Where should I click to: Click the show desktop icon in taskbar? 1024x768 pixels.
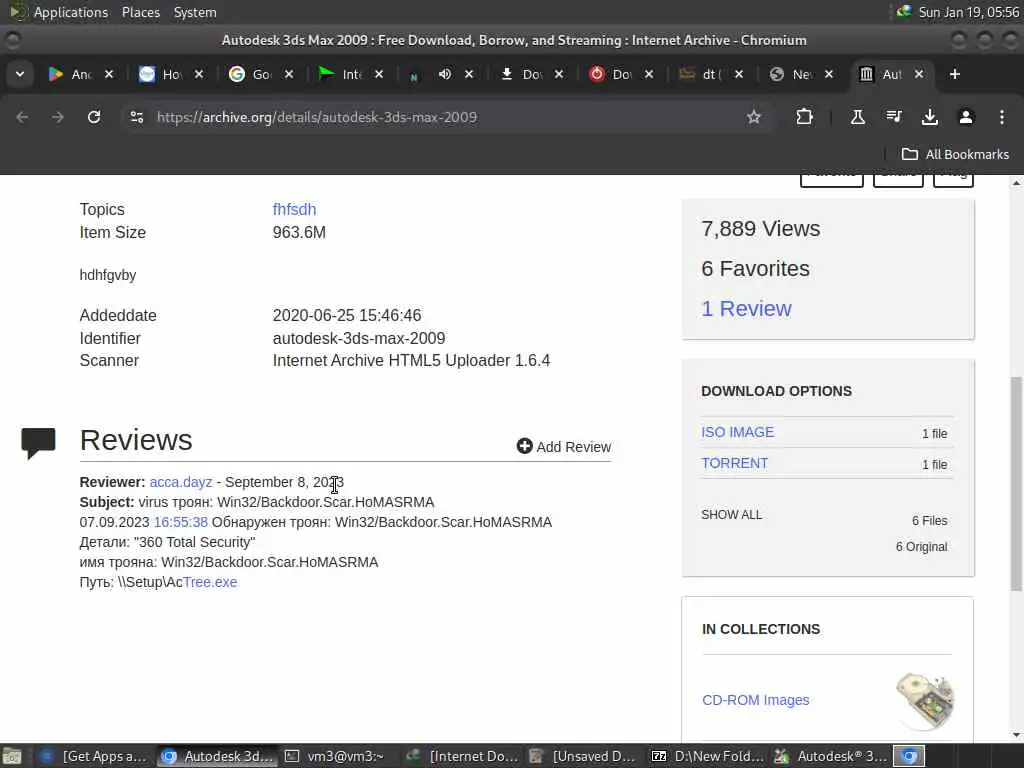(12, 756)
